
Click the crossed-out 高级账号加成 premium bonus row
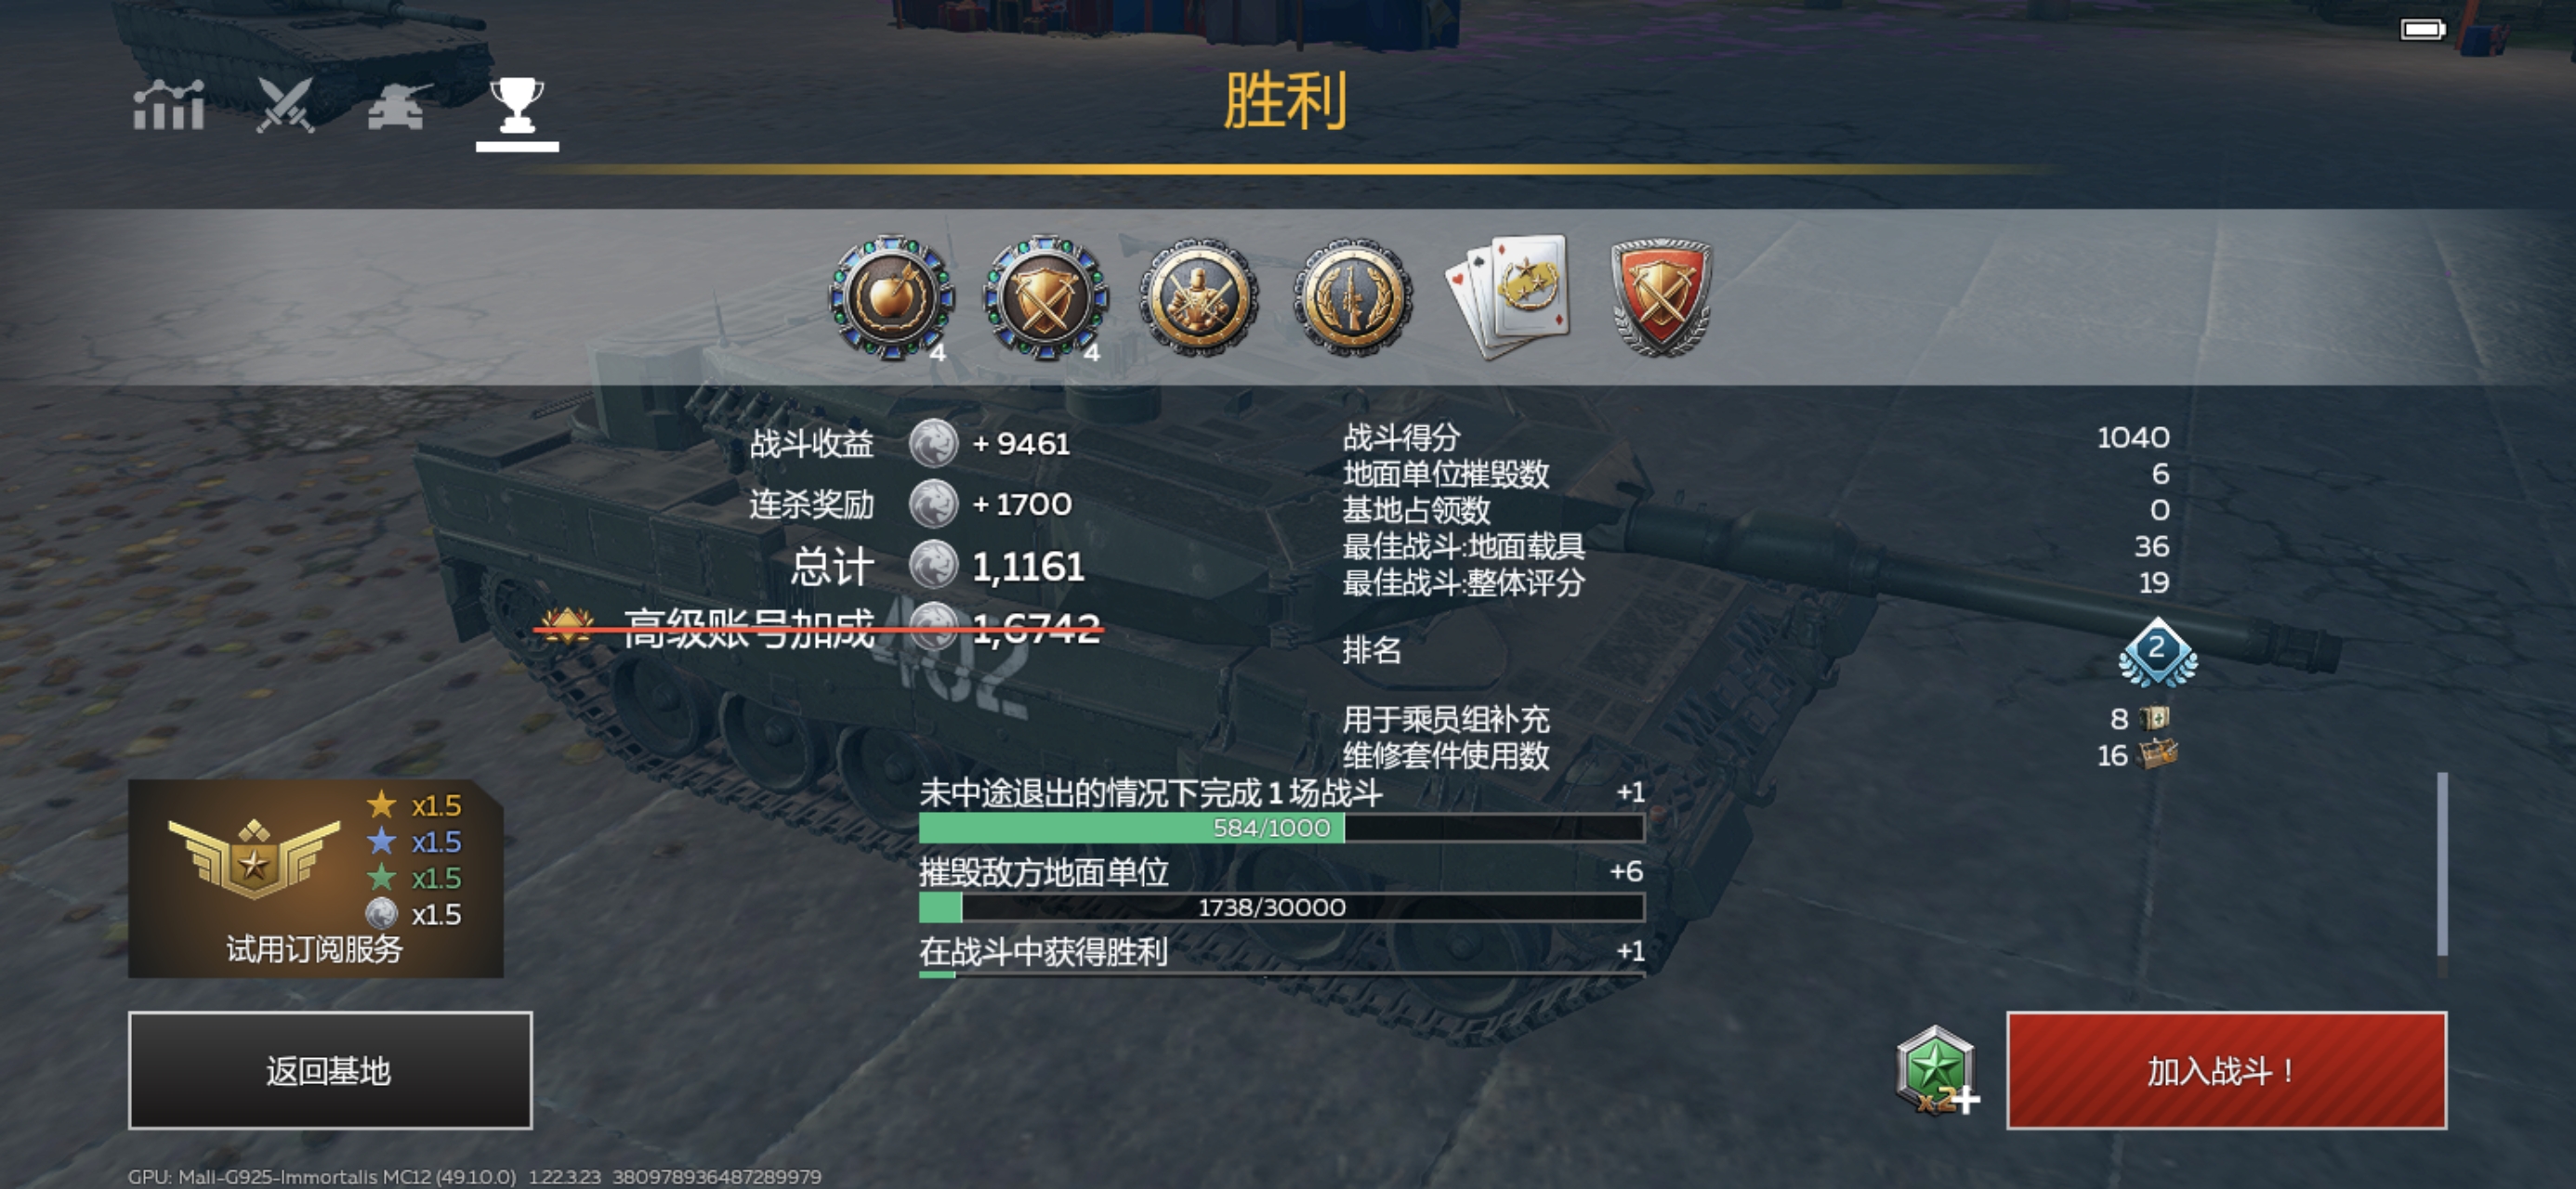(820, 629)
